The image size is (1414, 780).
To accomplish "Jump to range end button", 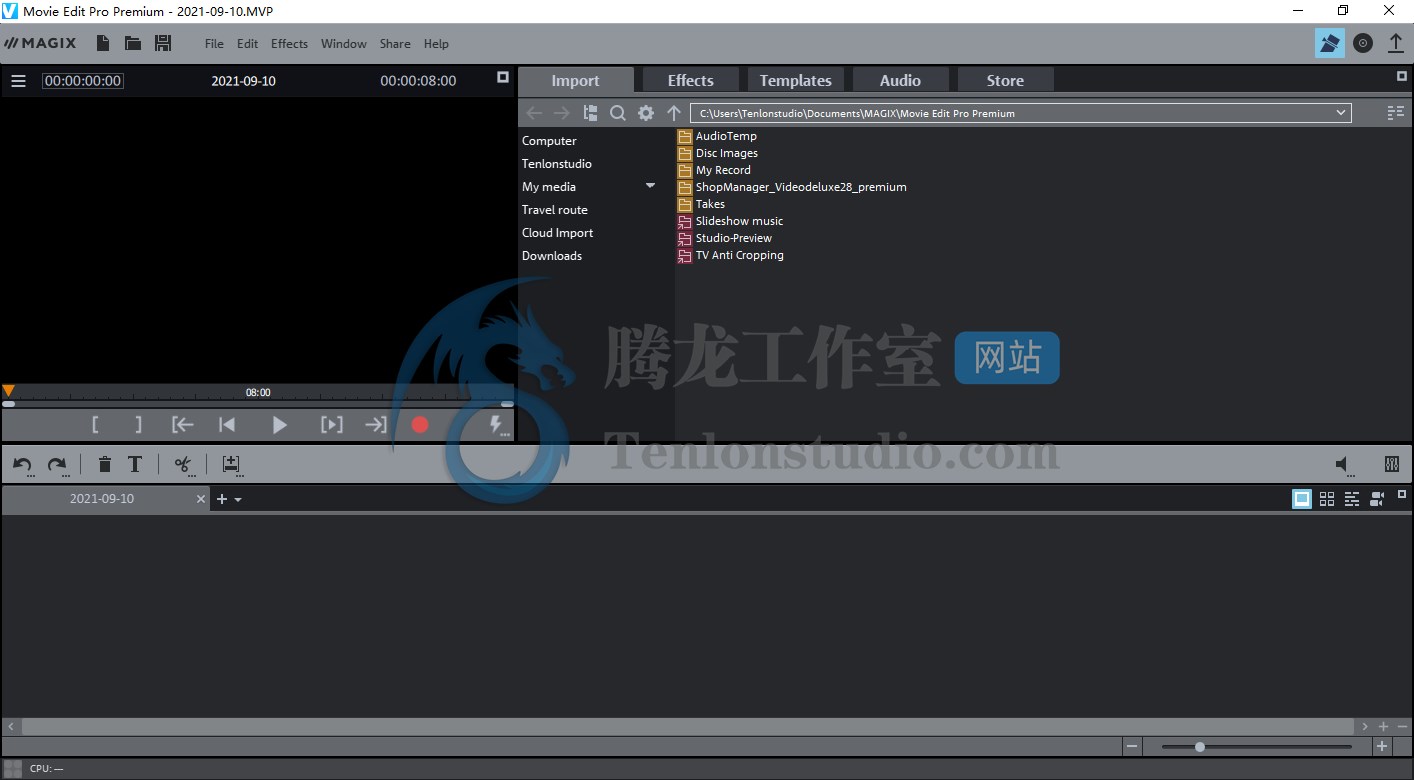I will [x=375, y=425].
